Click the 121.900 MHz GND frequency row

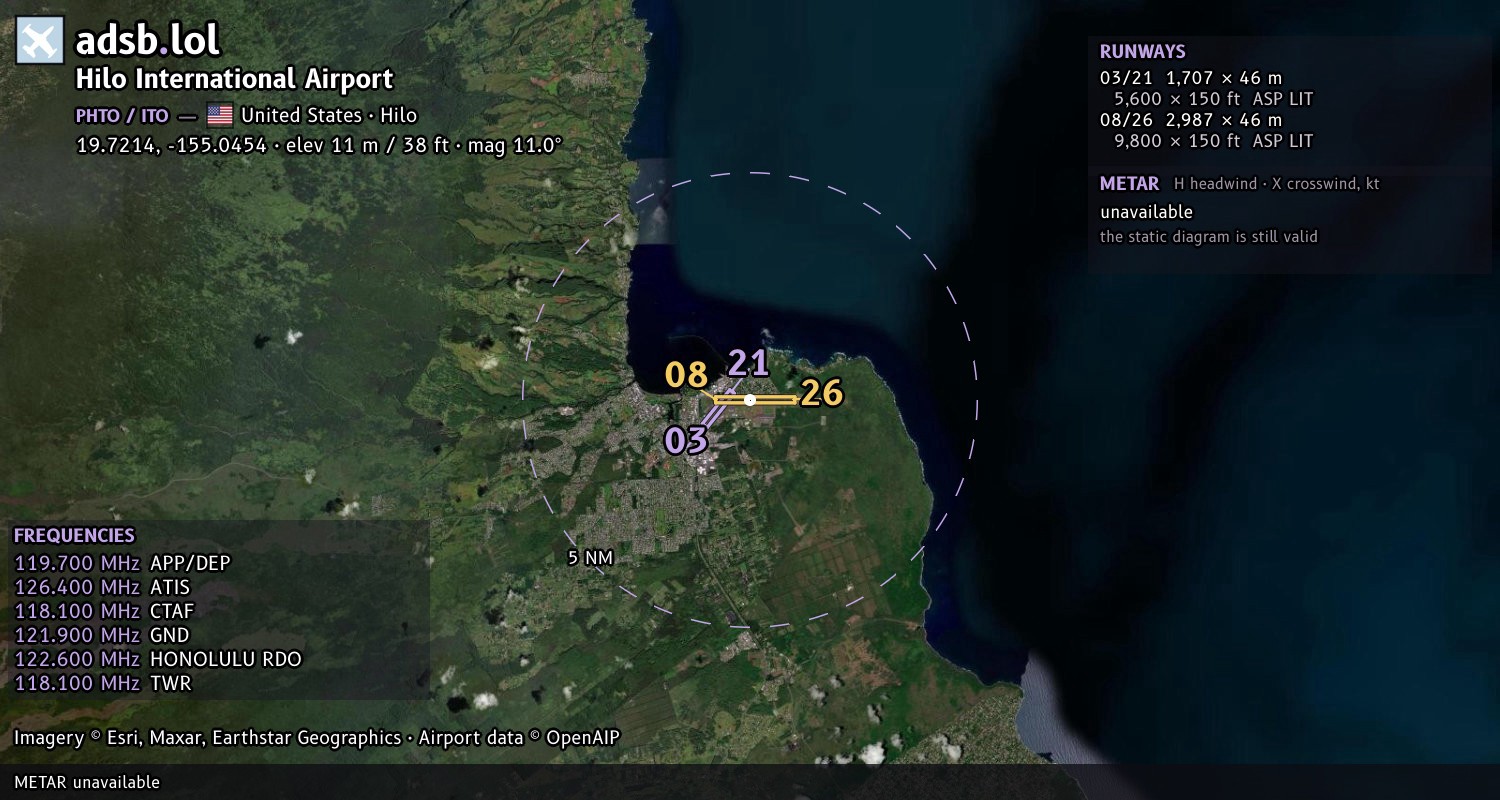click(x=102, y=635)
